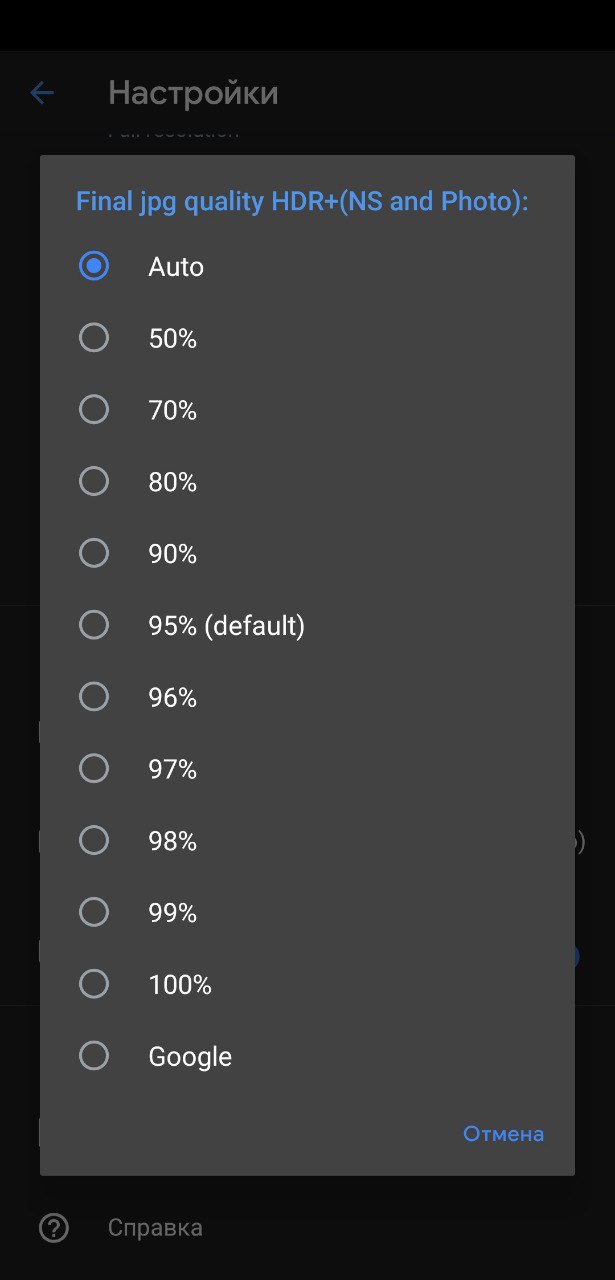
Task: Click the Google label text
Action: 190,1057
